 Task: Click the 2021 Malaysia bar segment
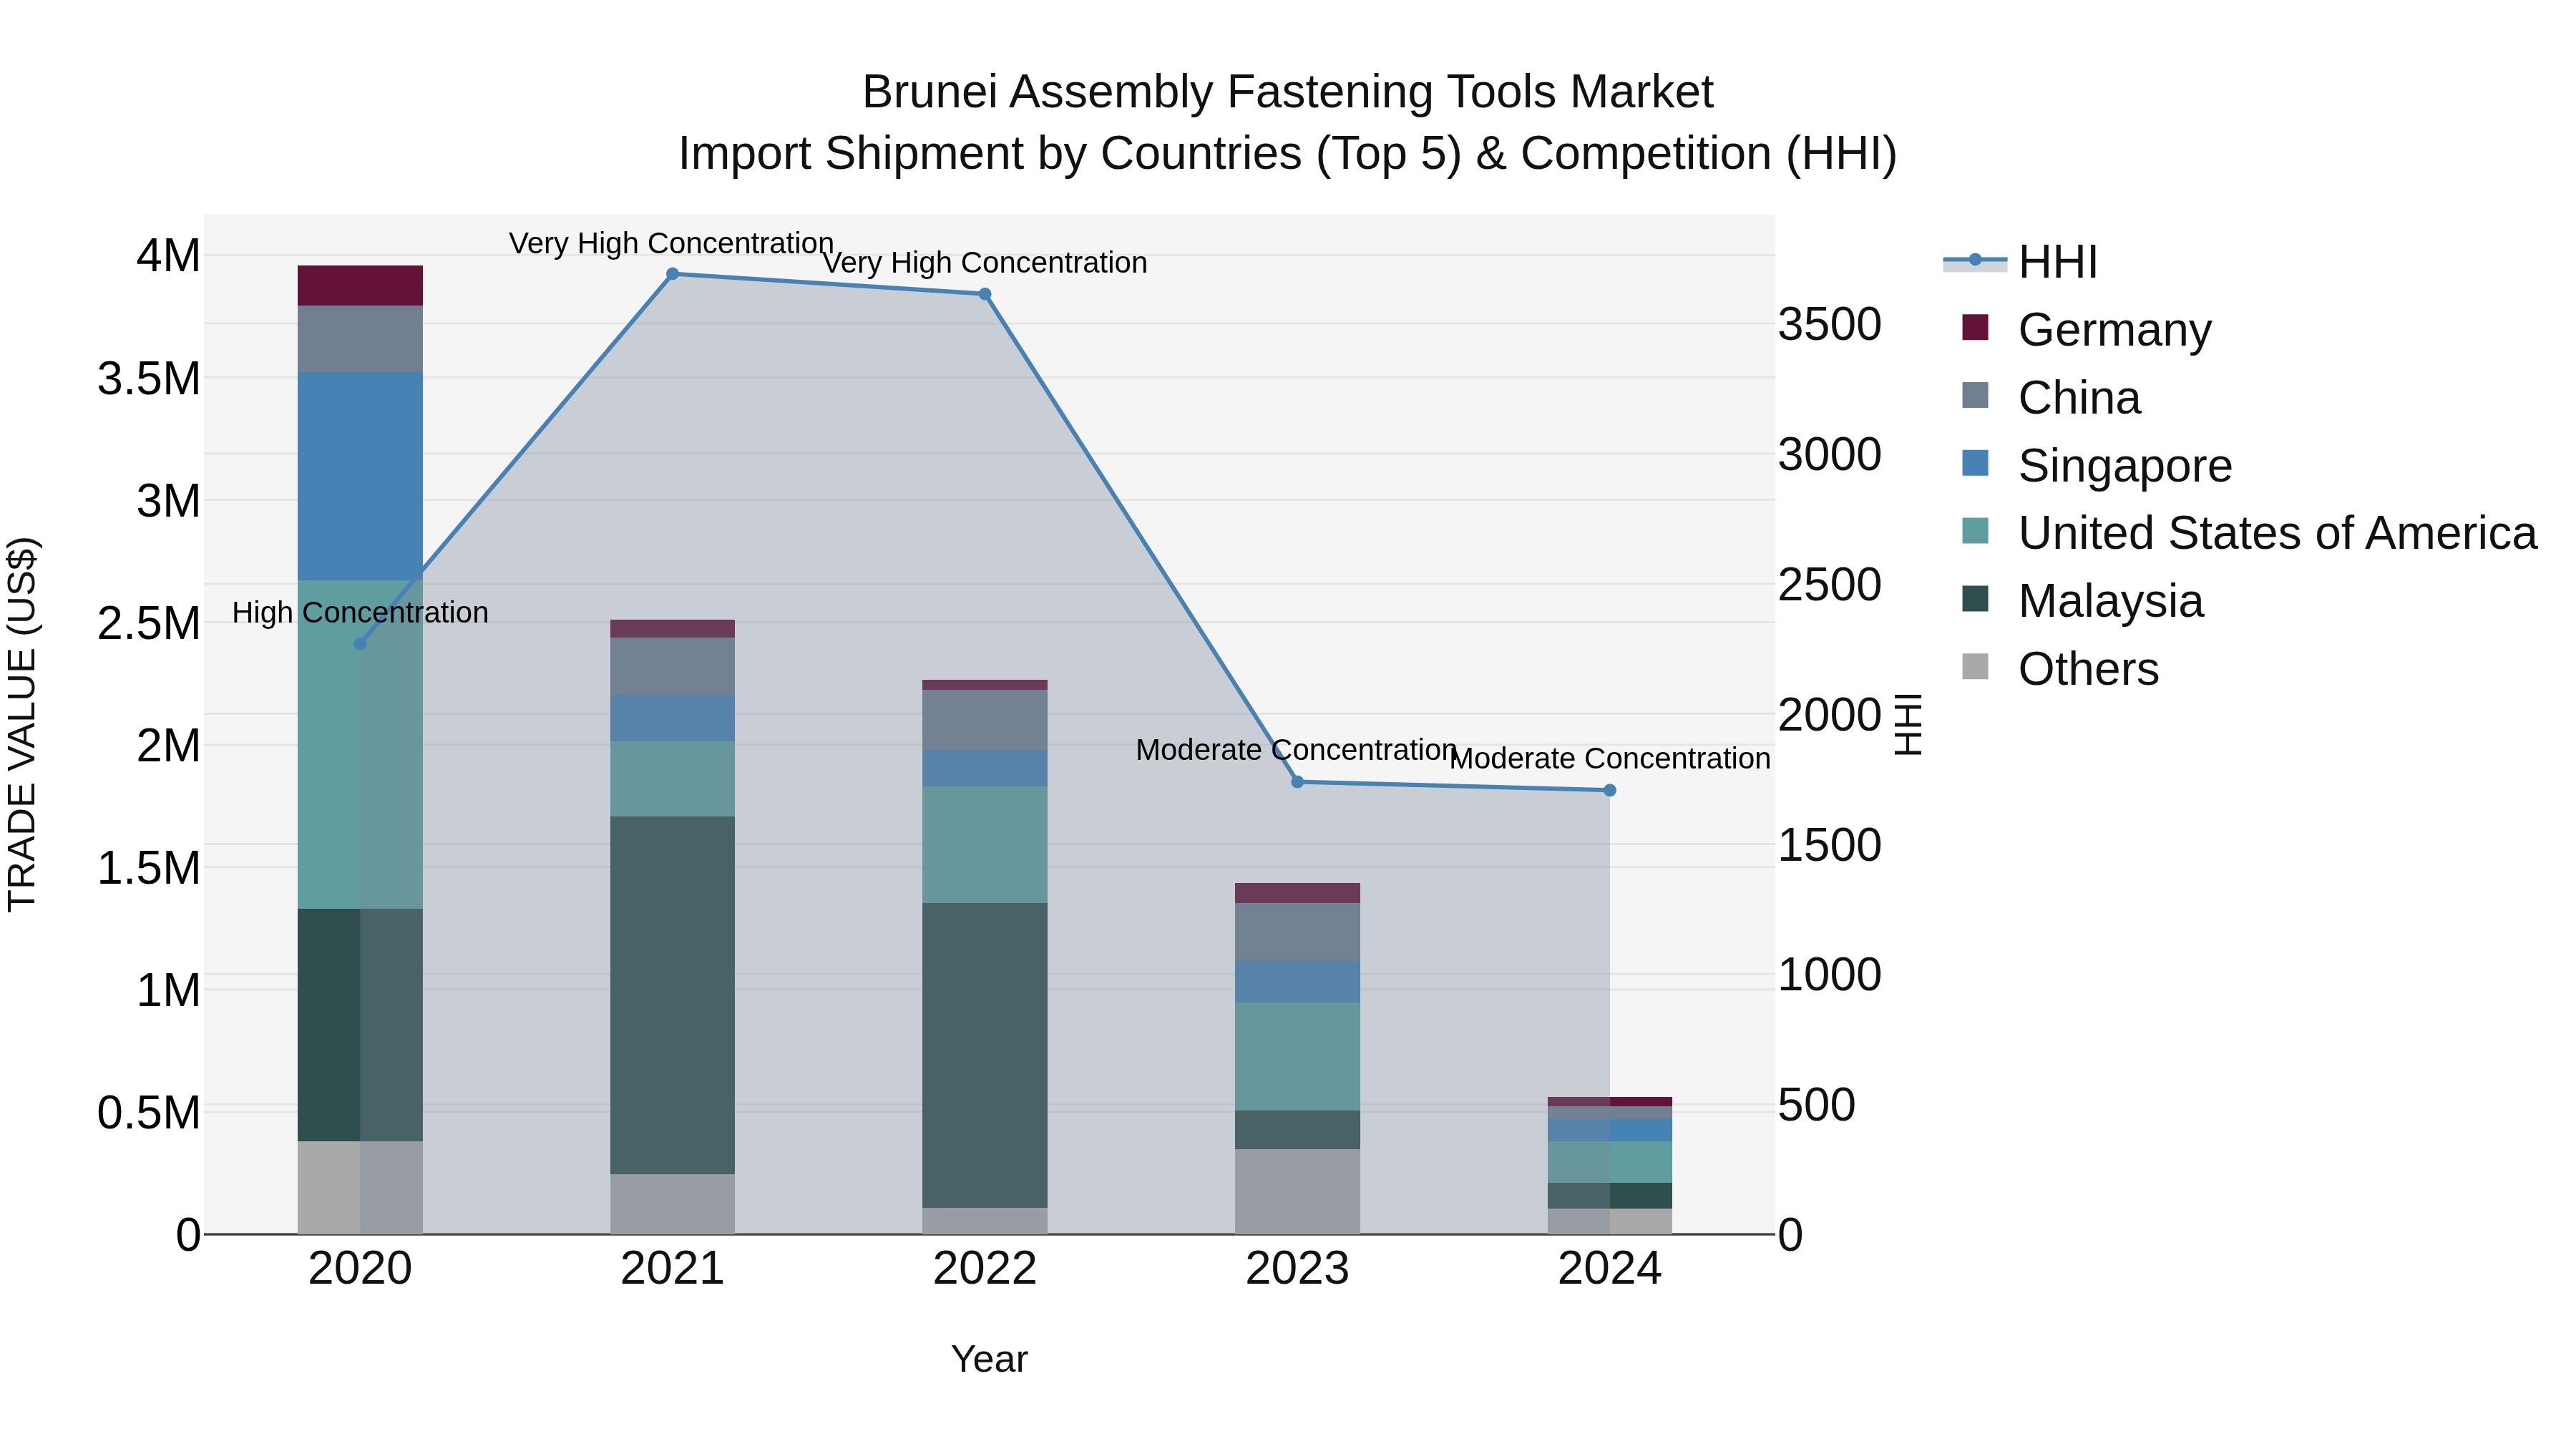(x=673, y=995)
